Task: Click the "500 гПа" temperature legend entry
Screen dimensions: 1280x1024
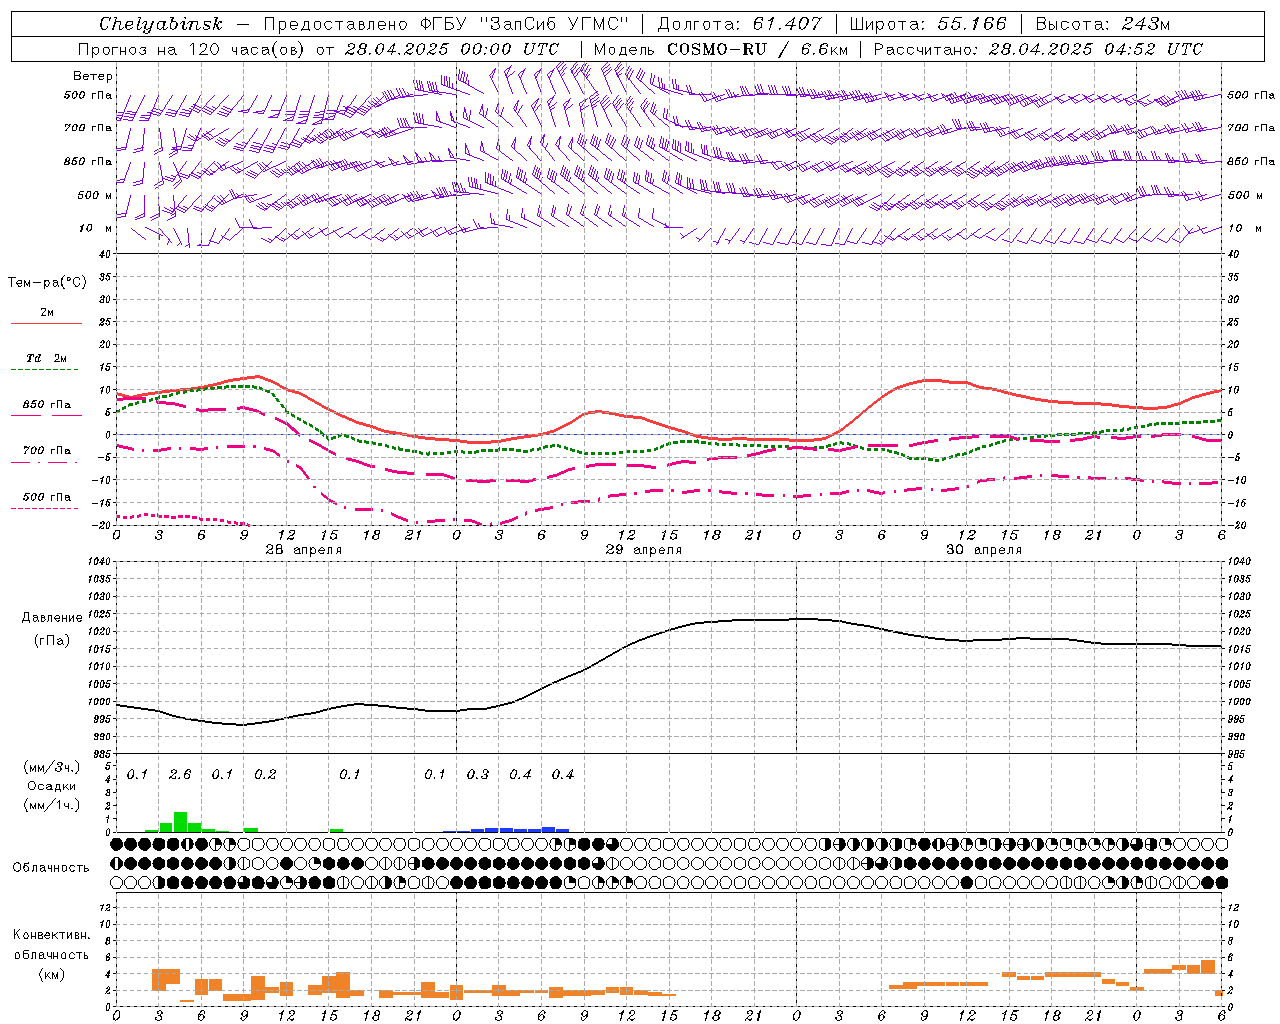Action: point(47,497)
